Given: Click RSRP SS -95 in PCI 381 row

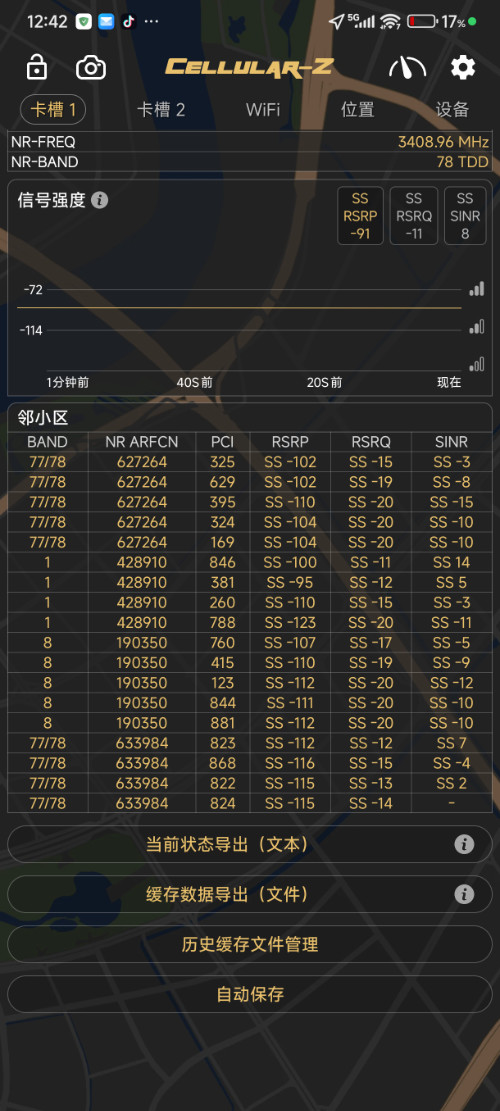Looking at the screenshot, I should (290, 582).
